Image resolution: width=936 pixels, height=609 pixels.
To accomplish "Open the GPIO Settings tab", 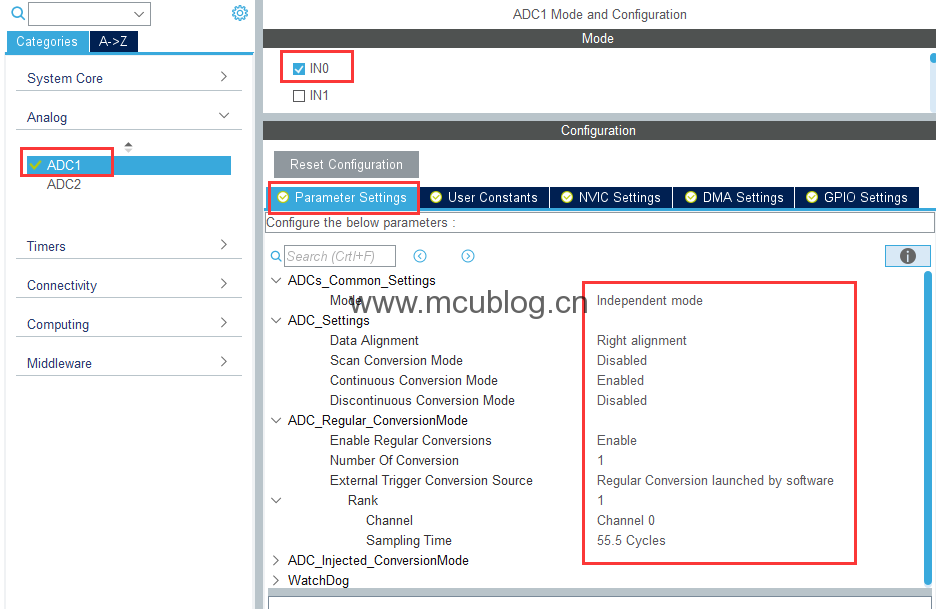I will coord(857,198).
